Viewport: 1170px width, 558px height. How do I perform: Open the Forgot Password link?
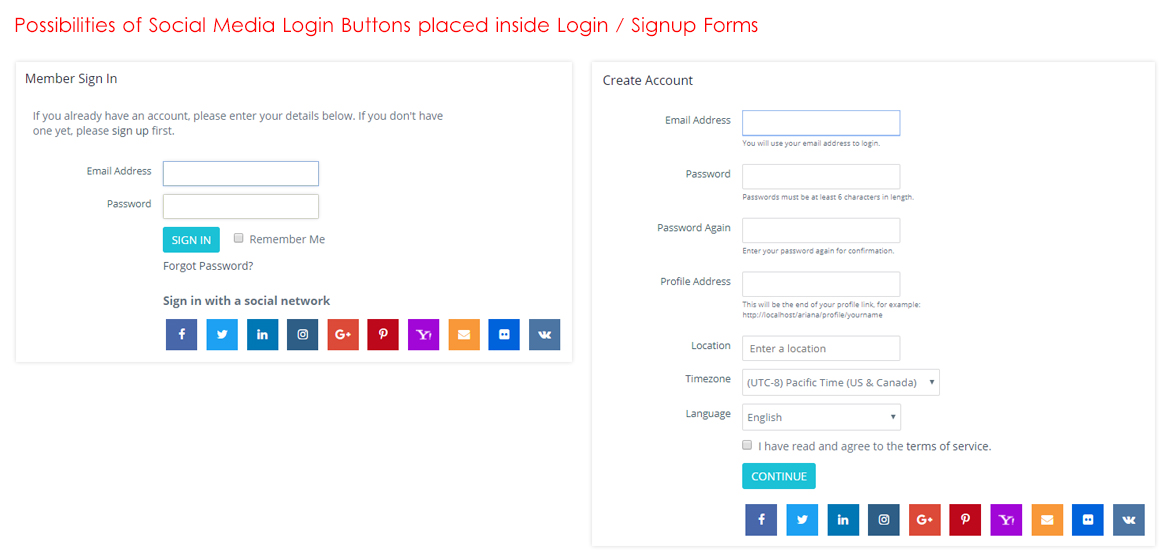(x=208, y=266)
